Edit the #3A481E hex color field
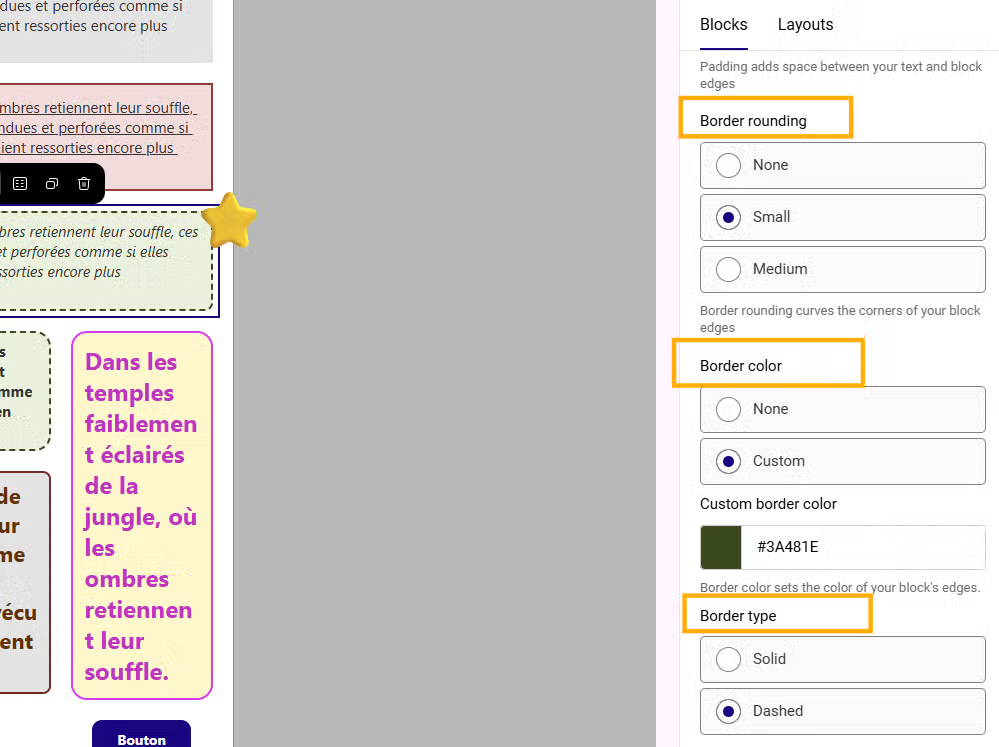 (863, 547)
